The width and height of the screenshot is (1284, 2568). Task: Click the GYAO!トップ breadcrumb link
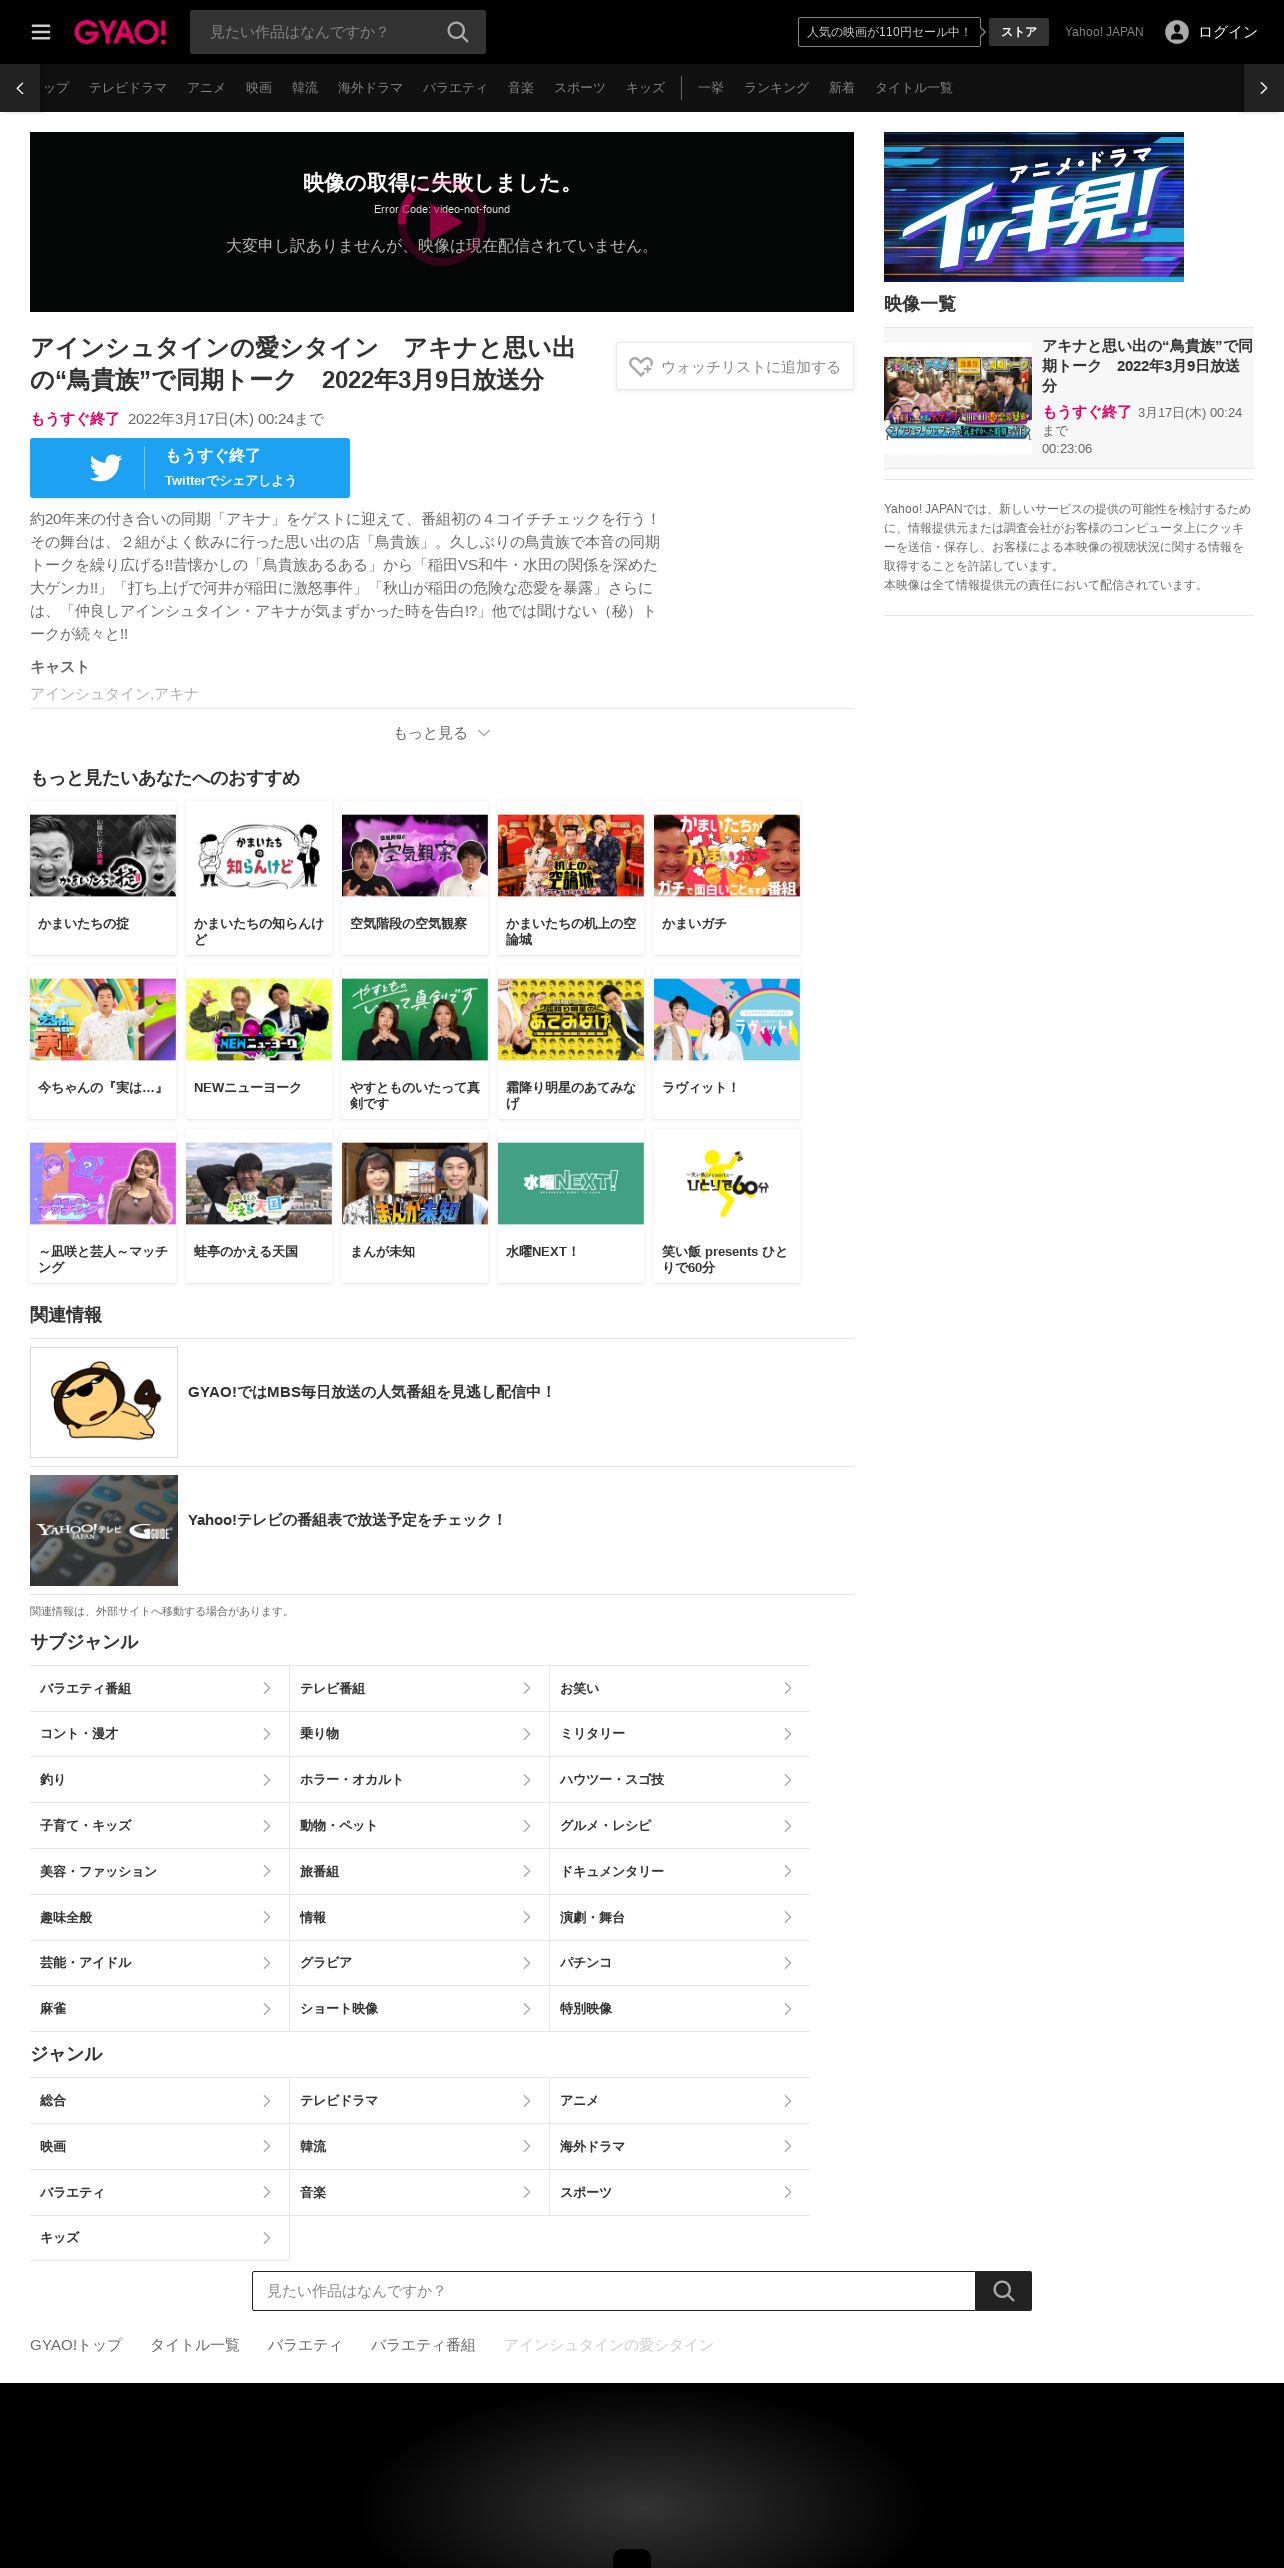tap(76, 2345)
